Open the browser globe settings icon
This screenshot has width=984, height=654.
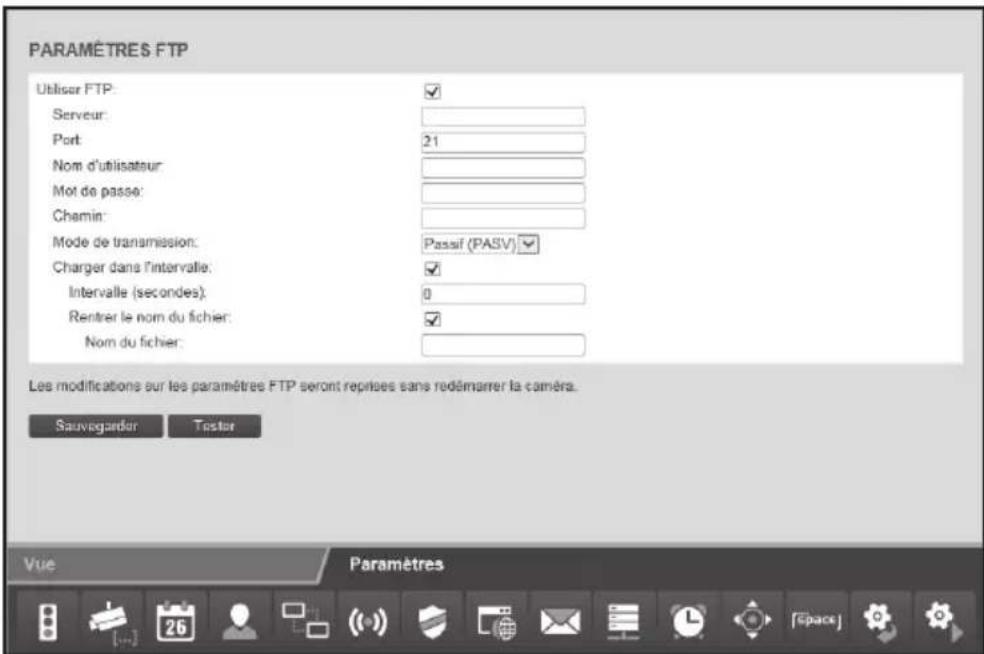(496, 621)
